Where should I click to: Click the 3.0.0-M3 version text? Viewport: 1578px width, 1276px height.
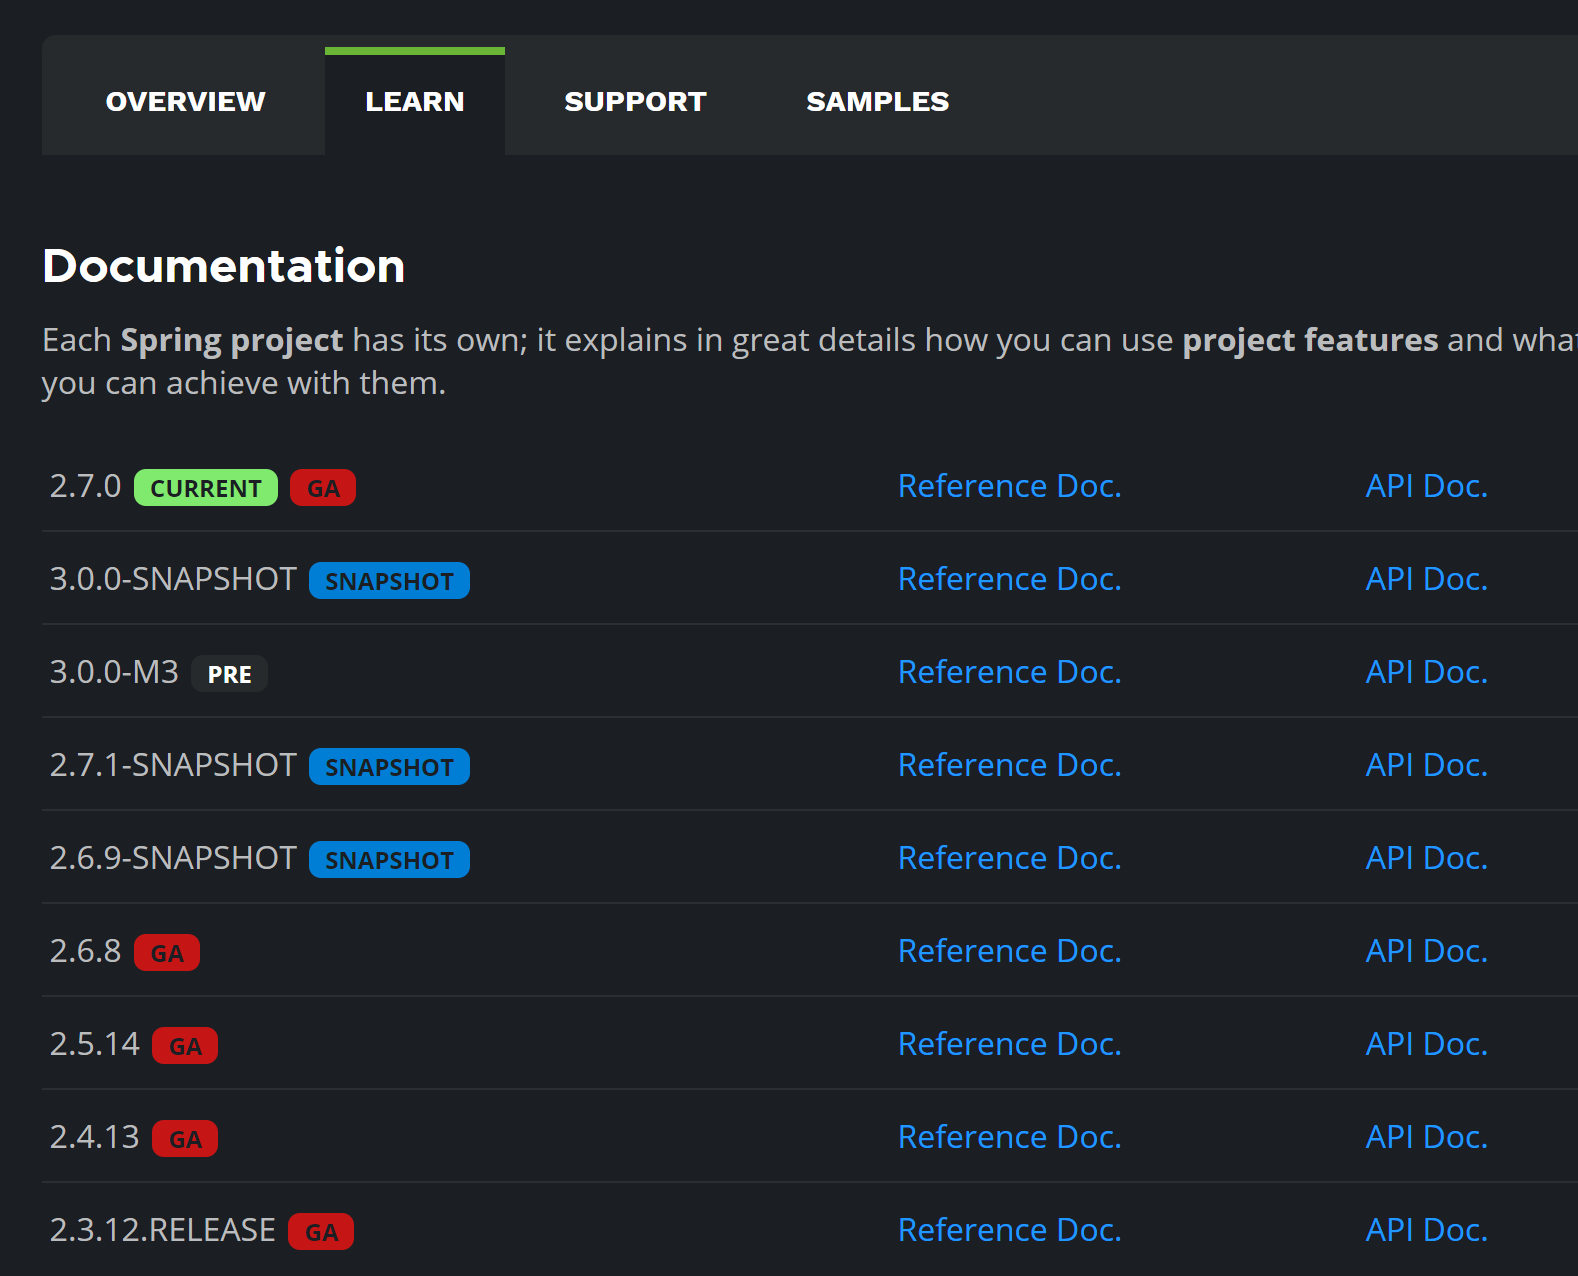tap(114, 672)
